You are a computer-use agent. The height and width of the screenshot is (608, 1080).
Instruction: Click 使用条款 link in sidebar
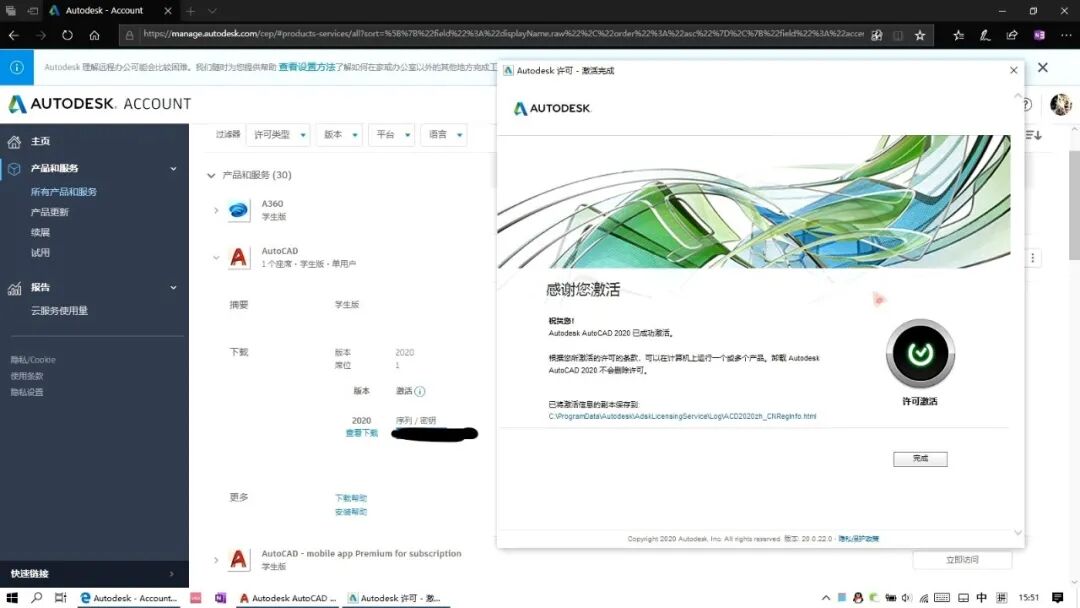(x=27, y=376)
